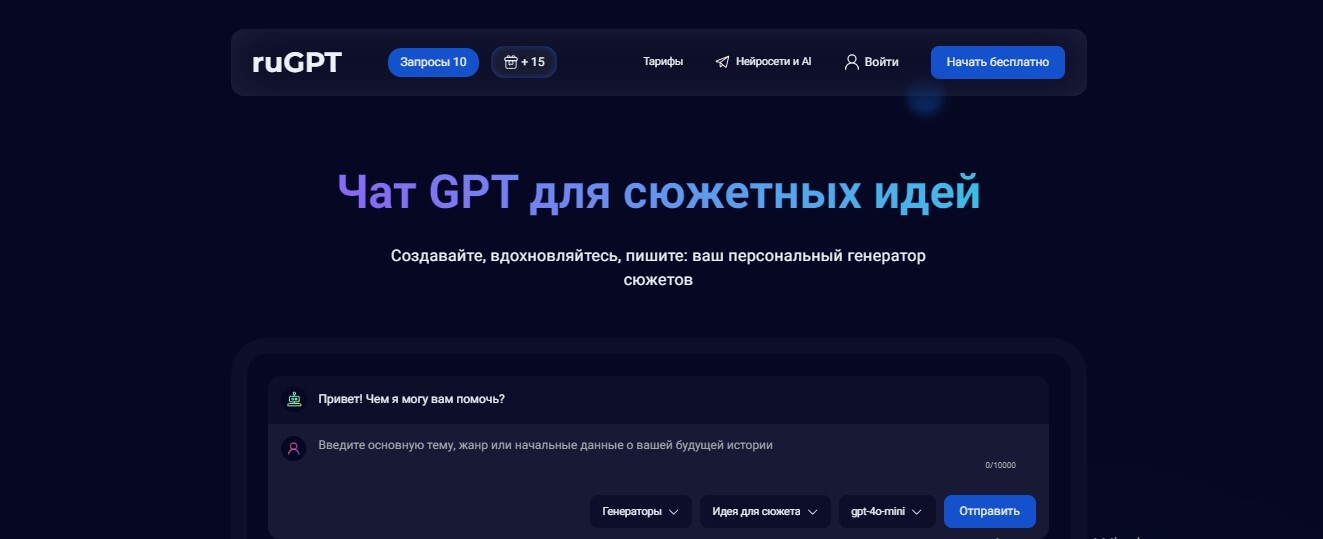1323x539 pixels.
Task: Choose model in gpt-4o-mini dropdown
Action: (x=887, y=511)
